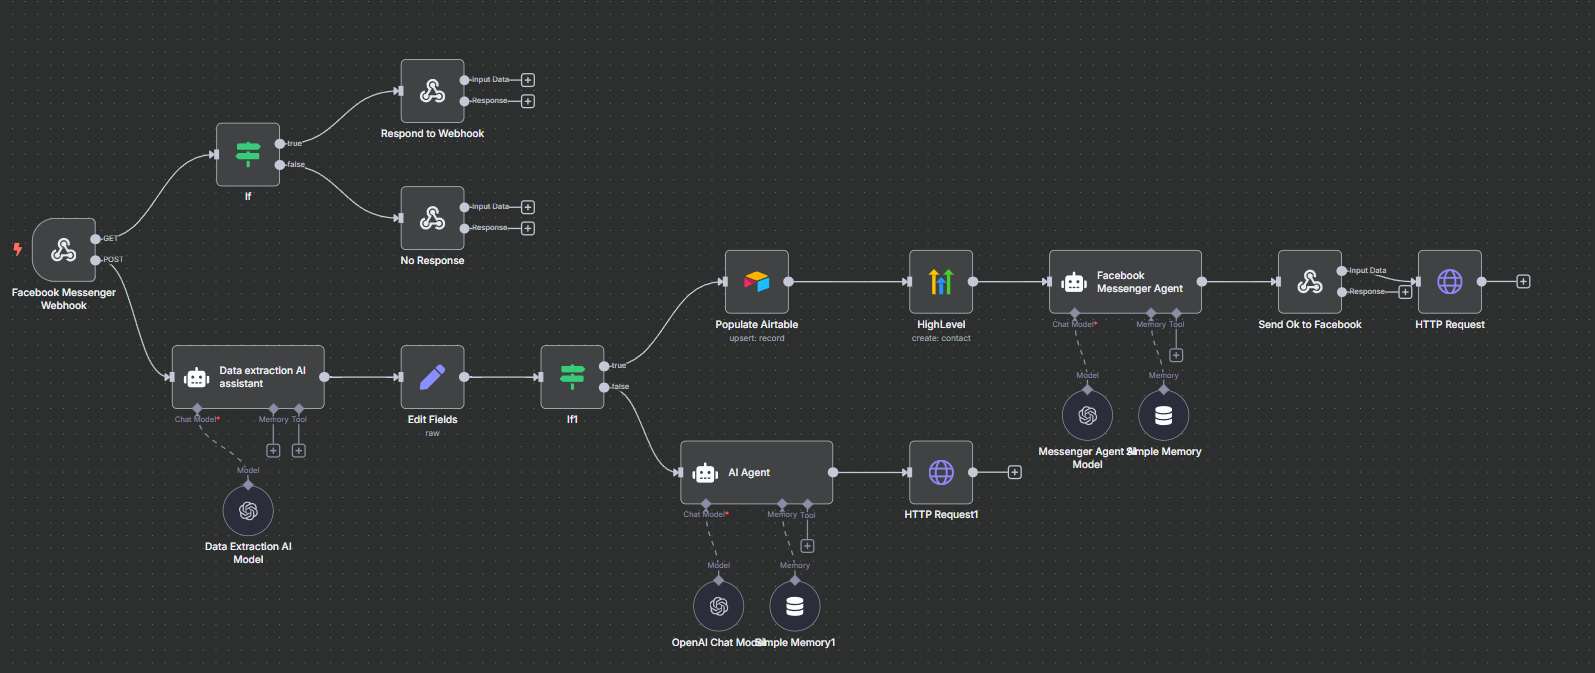Viewport: 1595px width, 673px height.
Task: Open the Send Ok to Facebook node
Action: (1310, 282)
